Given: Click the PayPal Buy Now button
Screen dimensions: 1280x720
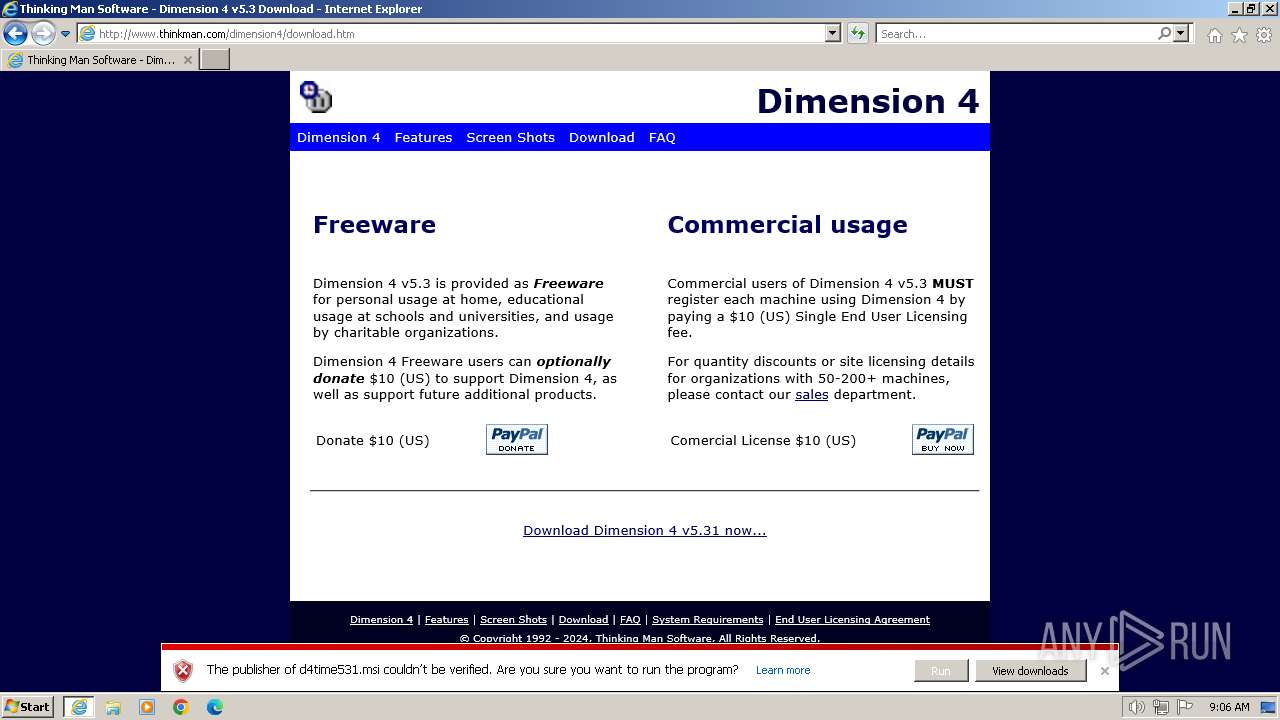Looking at the screenshot, I should point(943,439).
